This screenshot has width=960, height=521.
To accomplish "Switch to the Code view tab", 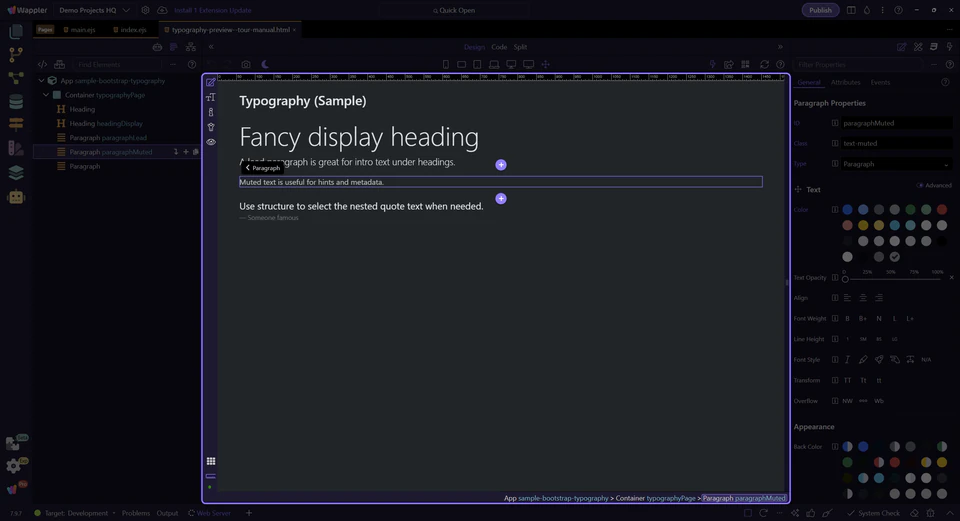I will pyautogui.click(x=499, y=47).
